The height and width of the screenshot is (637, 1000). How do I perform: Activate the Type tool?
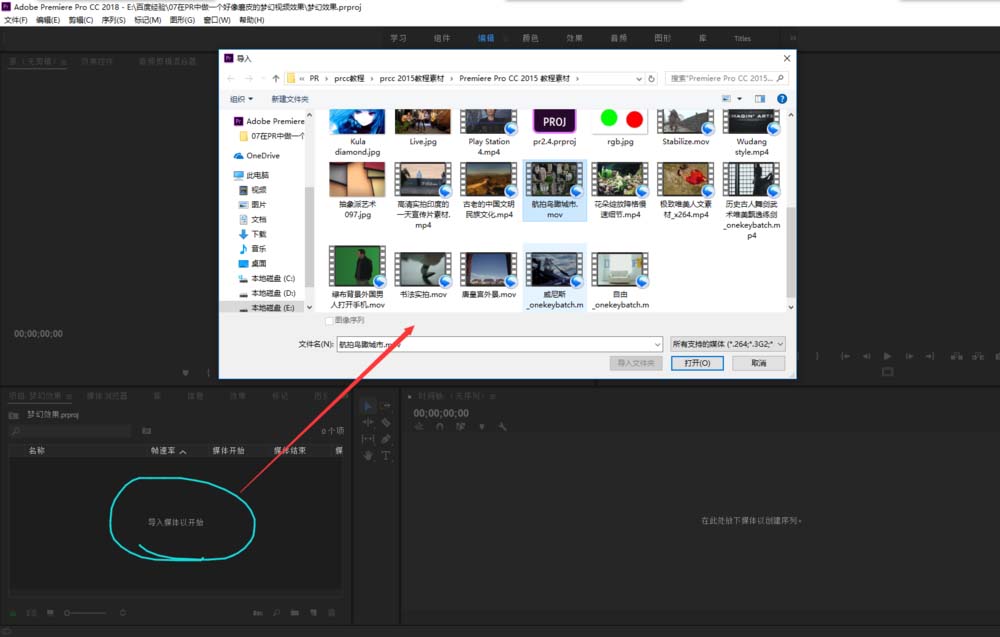(x=388, y=455)
